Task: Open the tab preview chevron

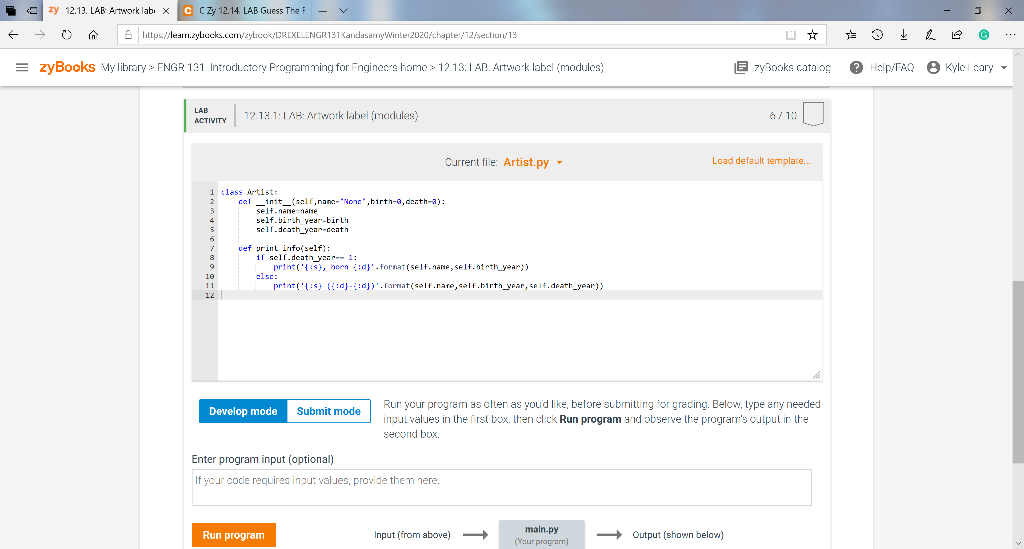Action: [344, 10]
